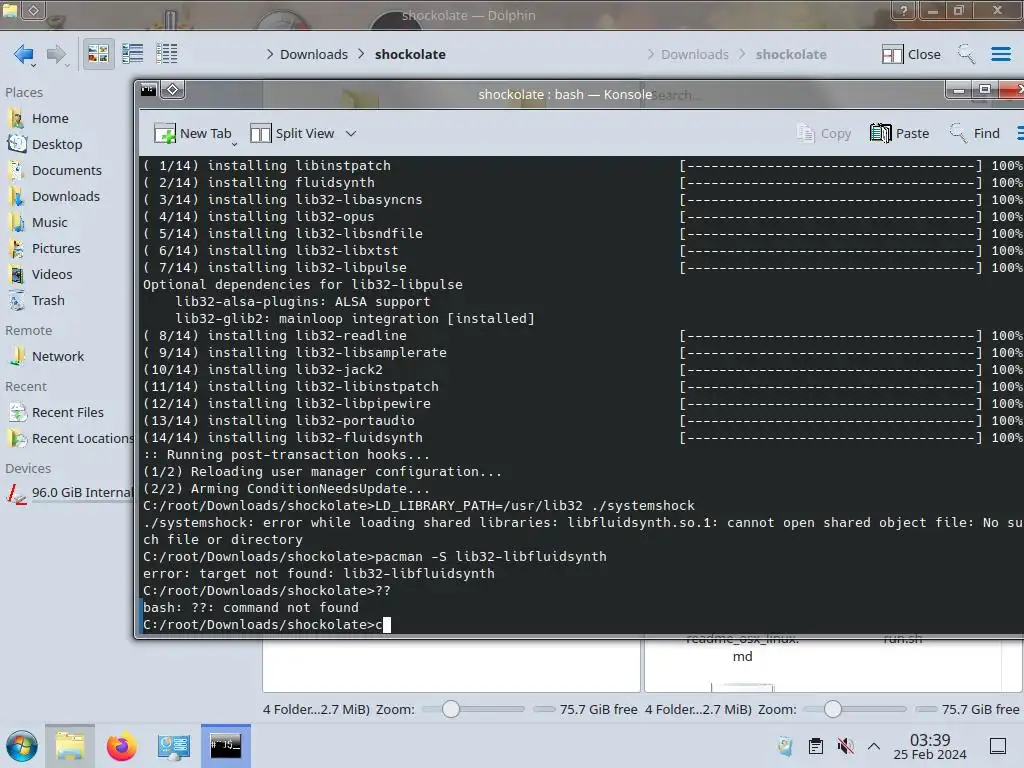The image size is (1024, 768).
Task: Toggle Dolphin window pin icon
Action: click(34, 10)
